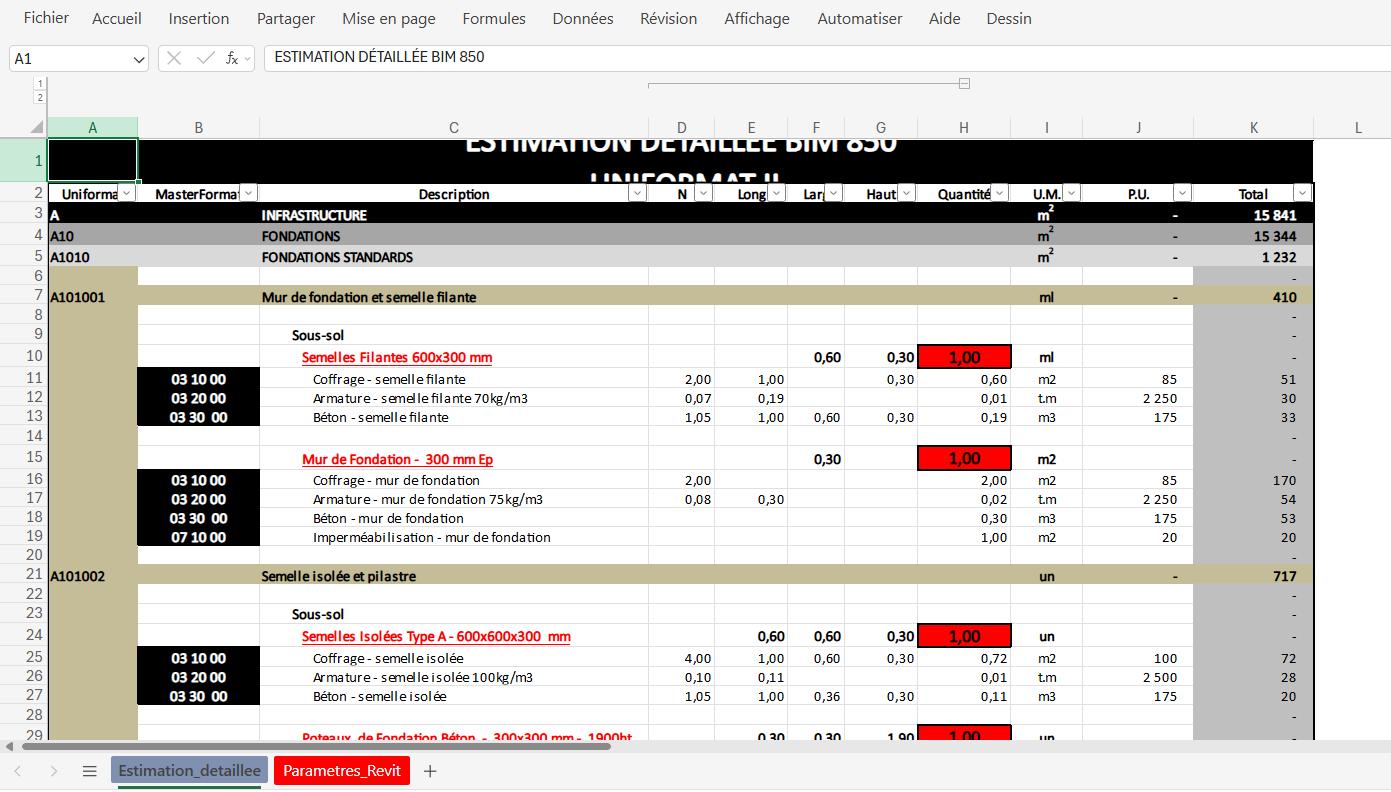Open filter dropdown for Uniformat column
Viewport: 1391px width, 792px height.
[x=127, y=193]
